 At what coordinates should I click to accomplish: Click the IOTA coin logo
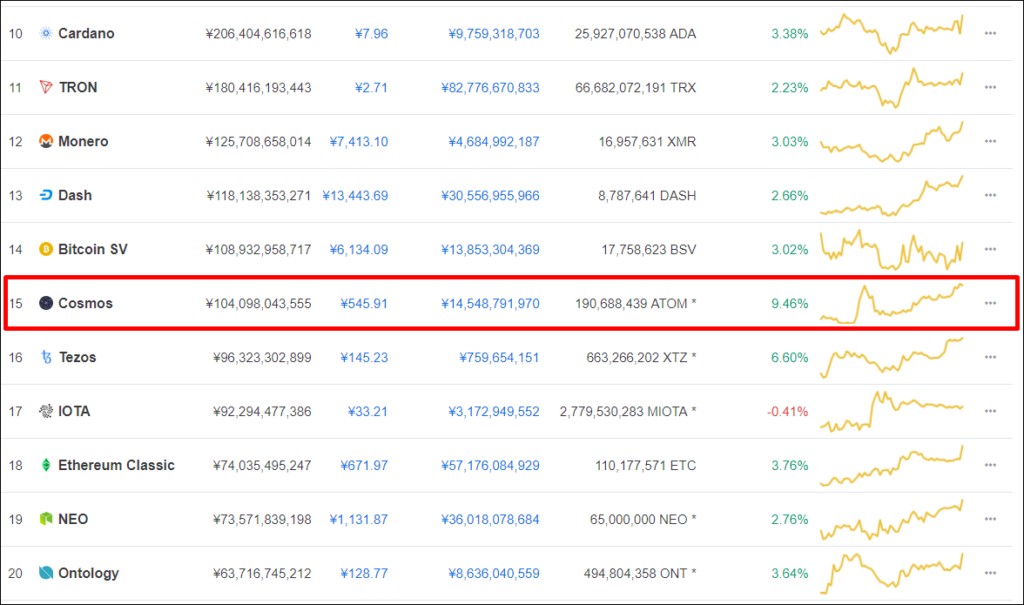46,411
